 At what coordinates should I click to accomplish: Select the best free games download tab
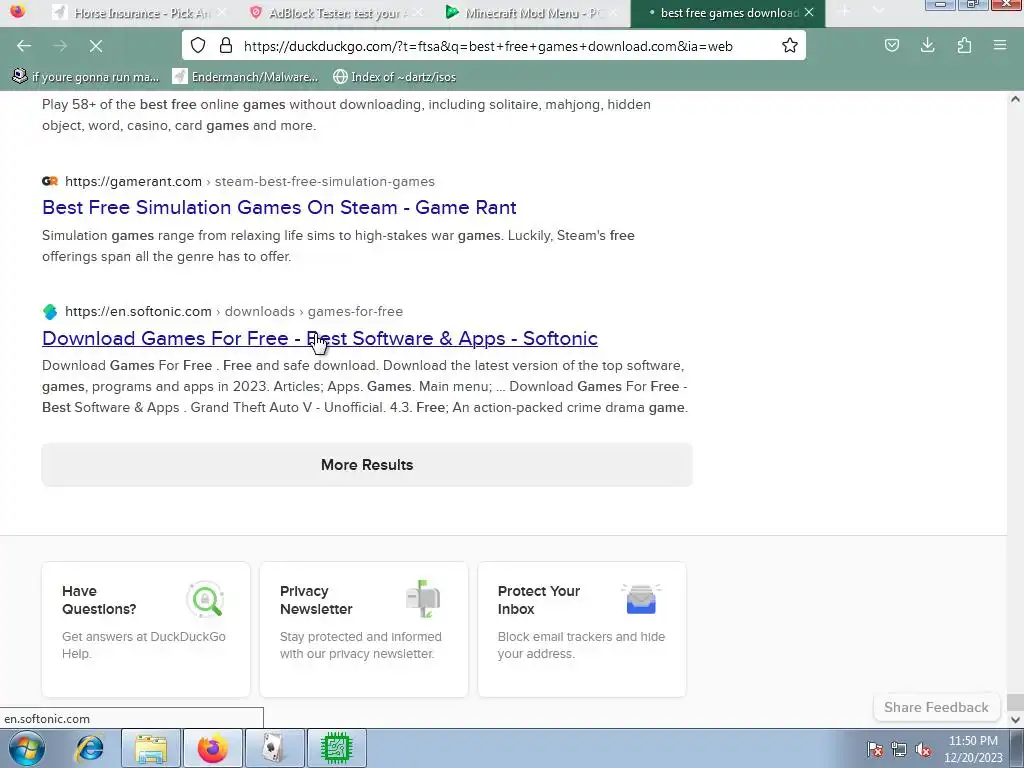pyautogui.click(x=728, y=12)
